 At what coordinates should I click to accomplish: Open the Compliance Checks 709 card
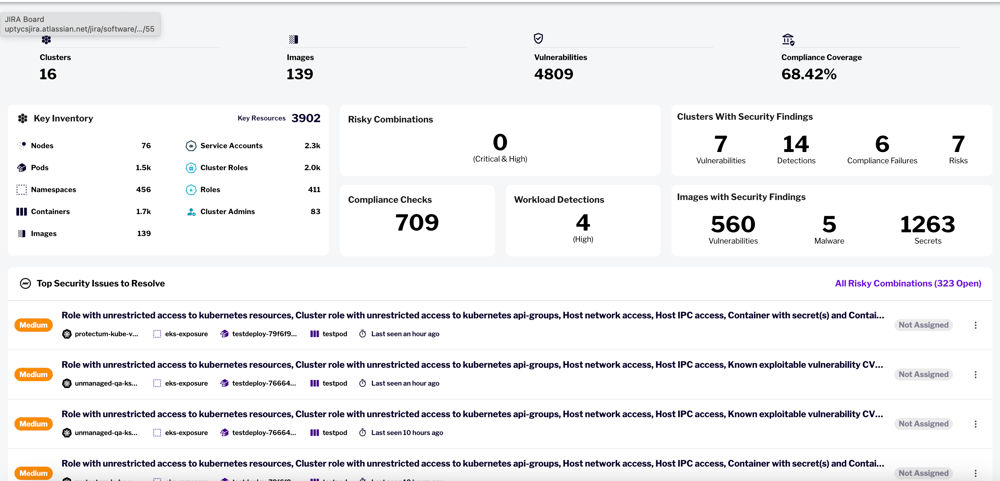pyautogui.click(x=417, y=222)
